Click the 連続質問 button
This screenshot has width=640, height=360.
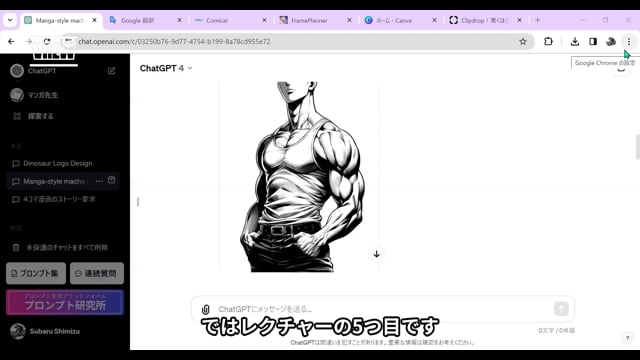coord(97,273)
